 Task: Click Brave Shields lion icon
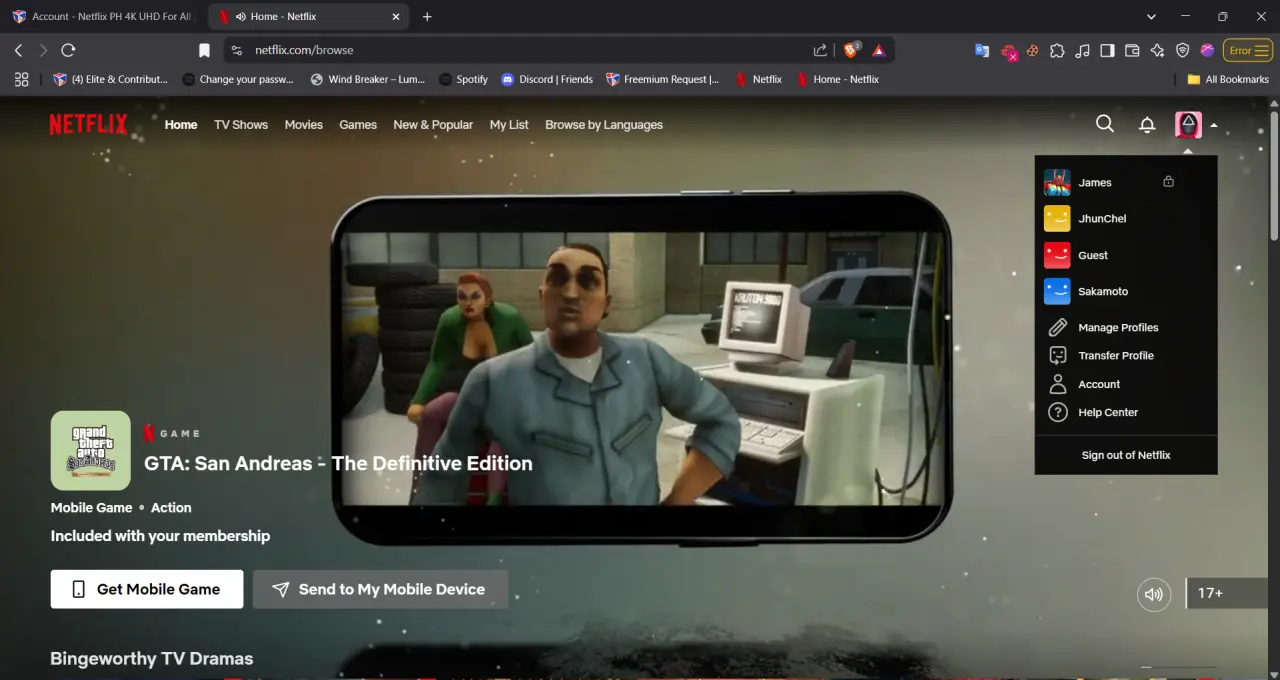click(x=852, y=50)
